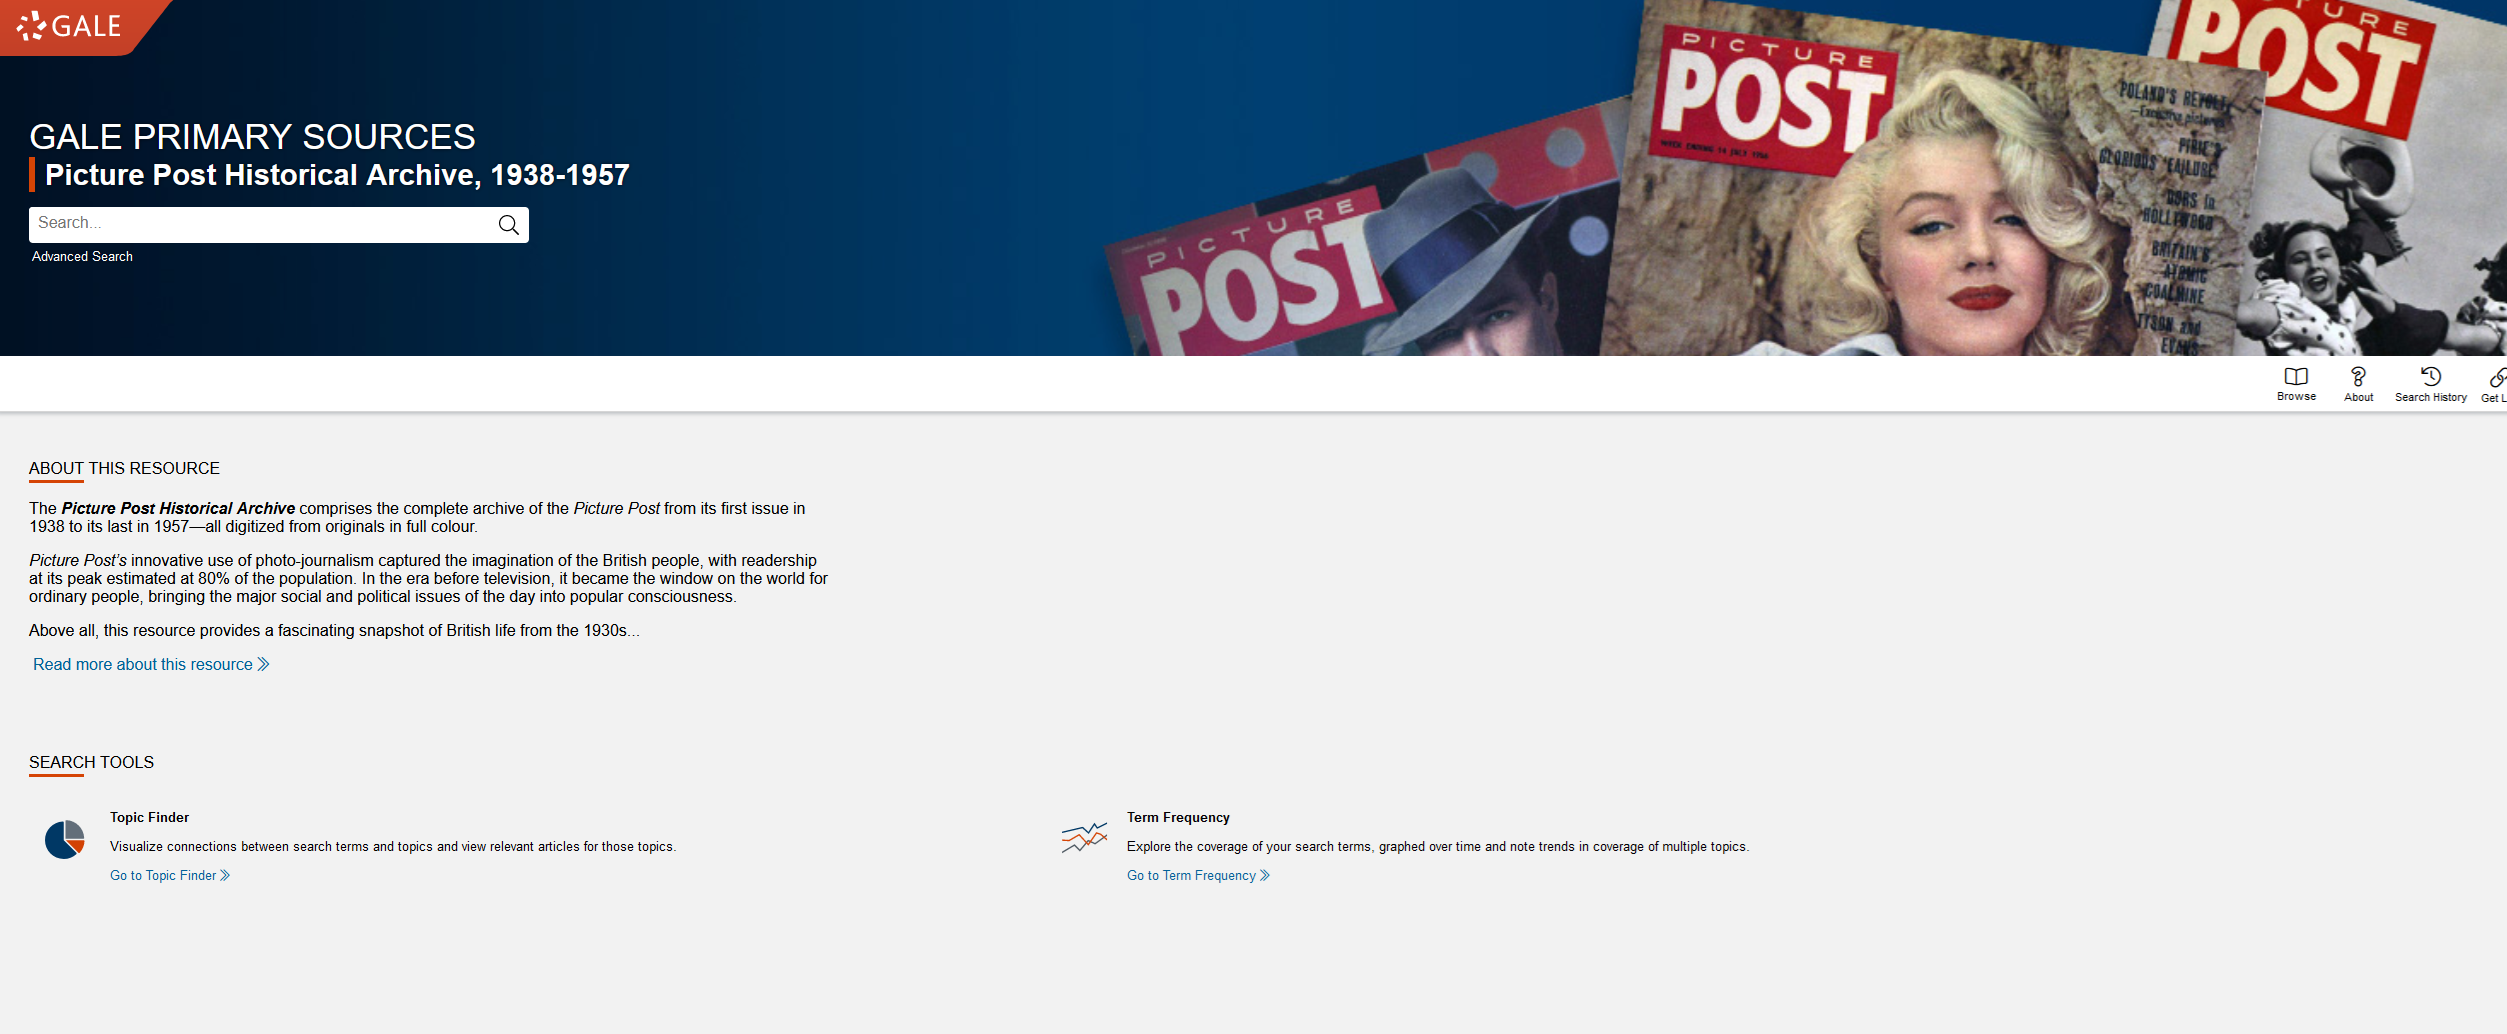Click the Topic Finder description text

coord(393,847)
